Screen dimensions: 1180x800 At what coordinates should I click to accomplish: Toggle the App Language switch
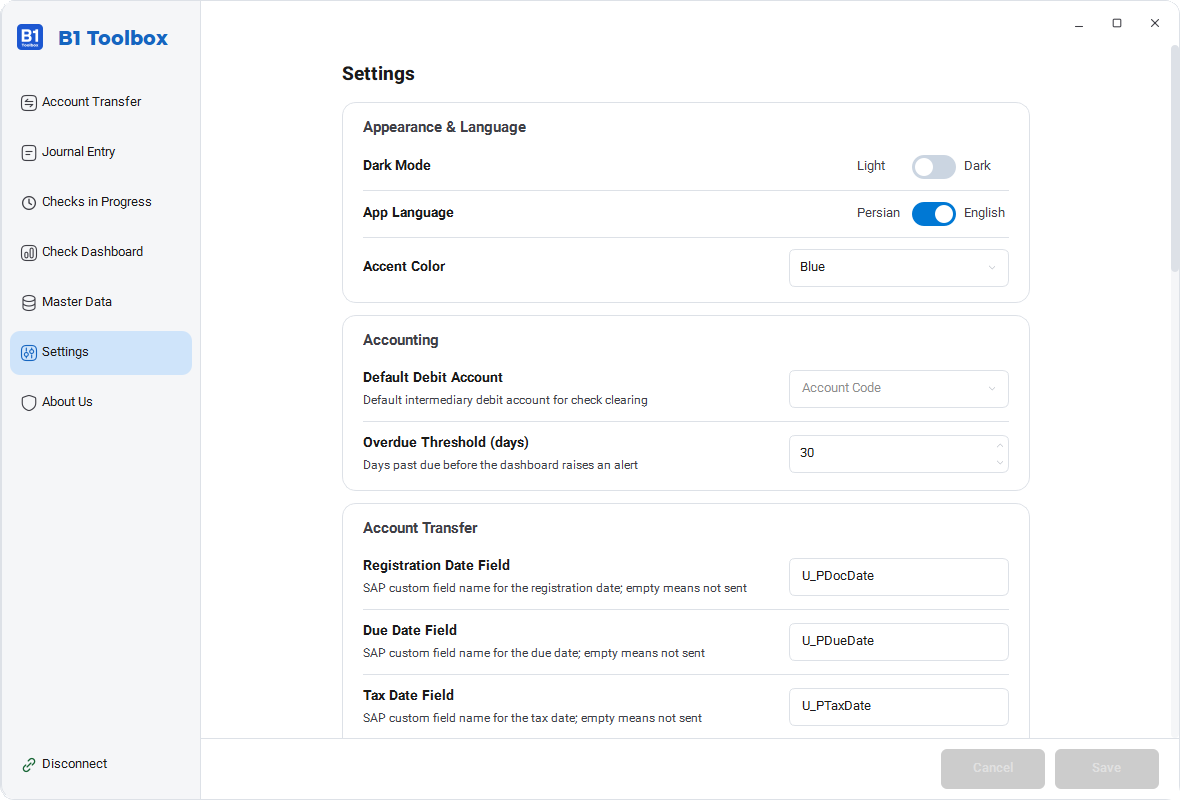click(933, 214)
